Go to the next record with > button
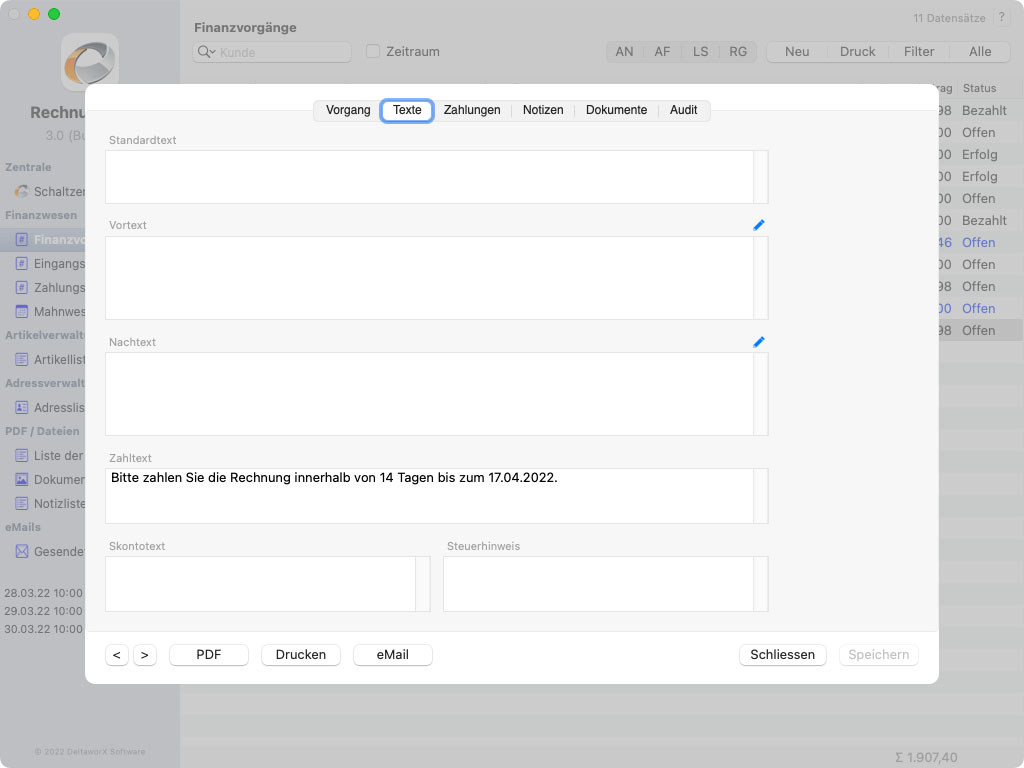Image resolution: width=1024 pixels, height=768 pixels. 145,655
